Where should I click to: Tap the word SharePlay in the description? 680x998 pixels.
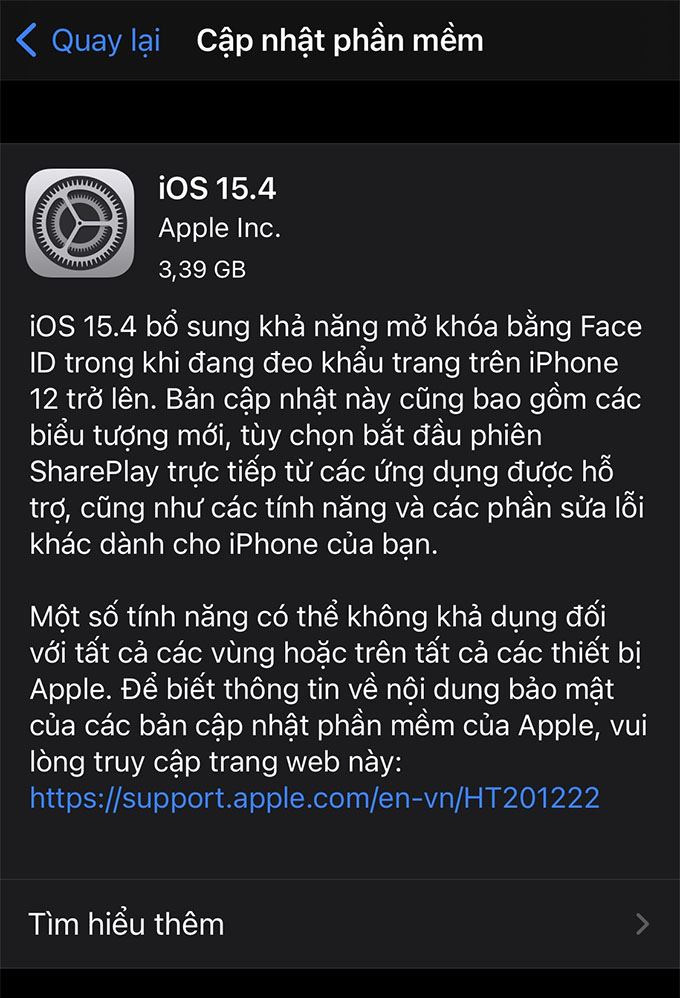(94, 472)
